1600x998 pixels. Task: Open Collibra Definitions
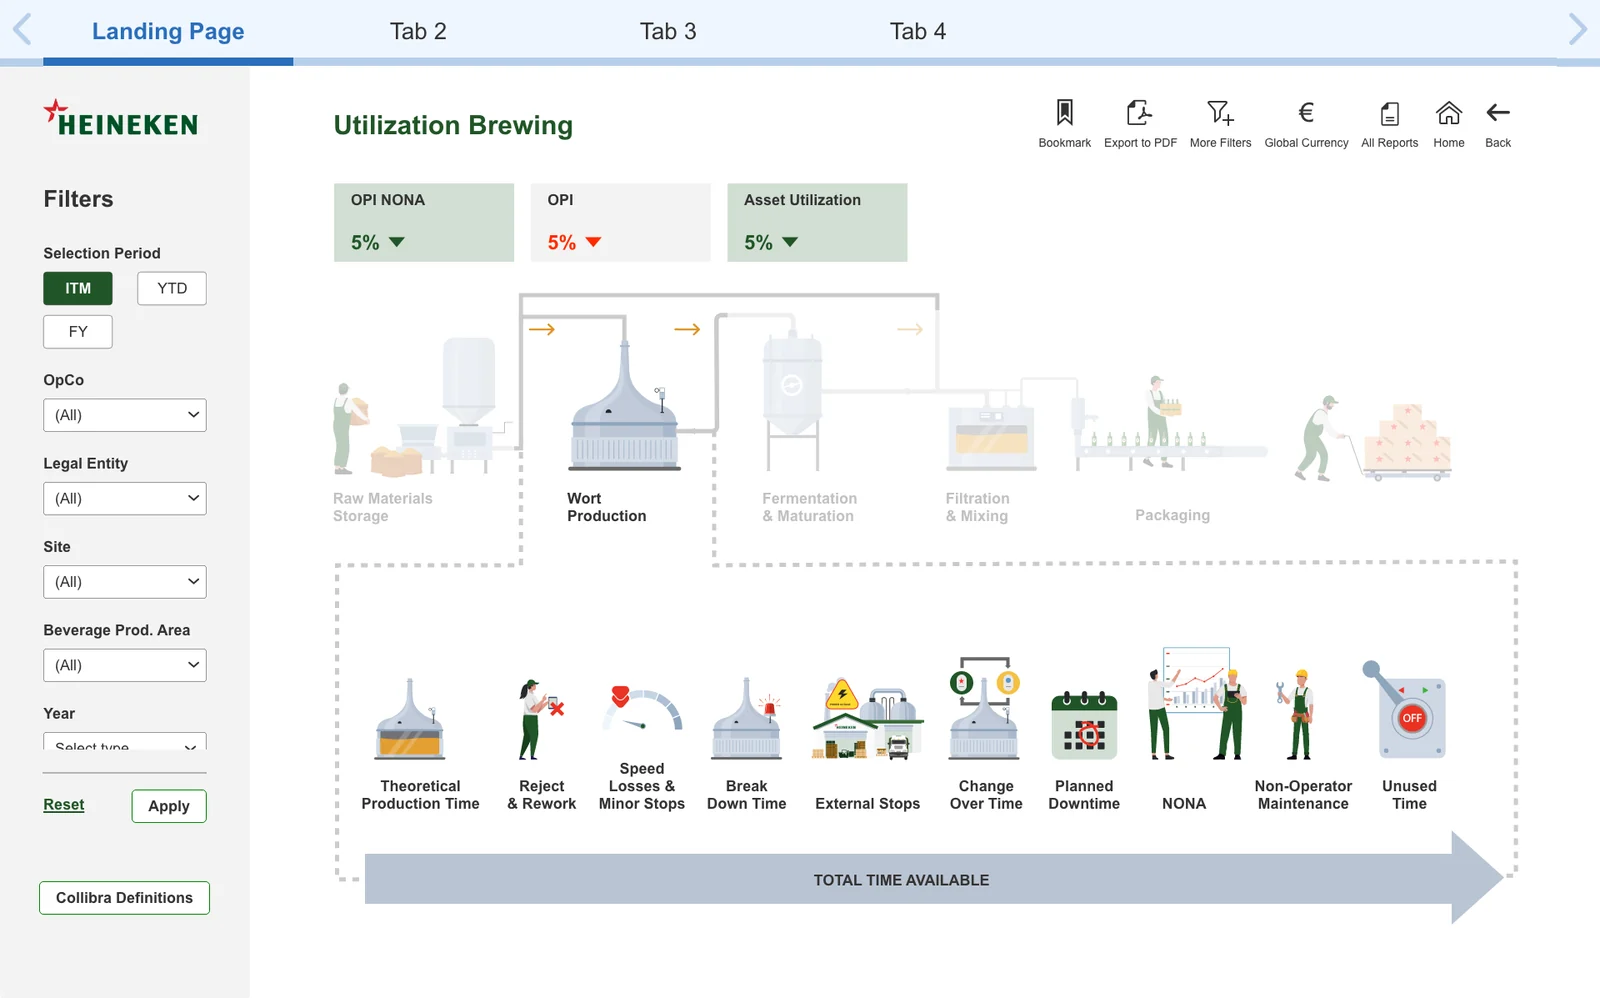point(125,898)
